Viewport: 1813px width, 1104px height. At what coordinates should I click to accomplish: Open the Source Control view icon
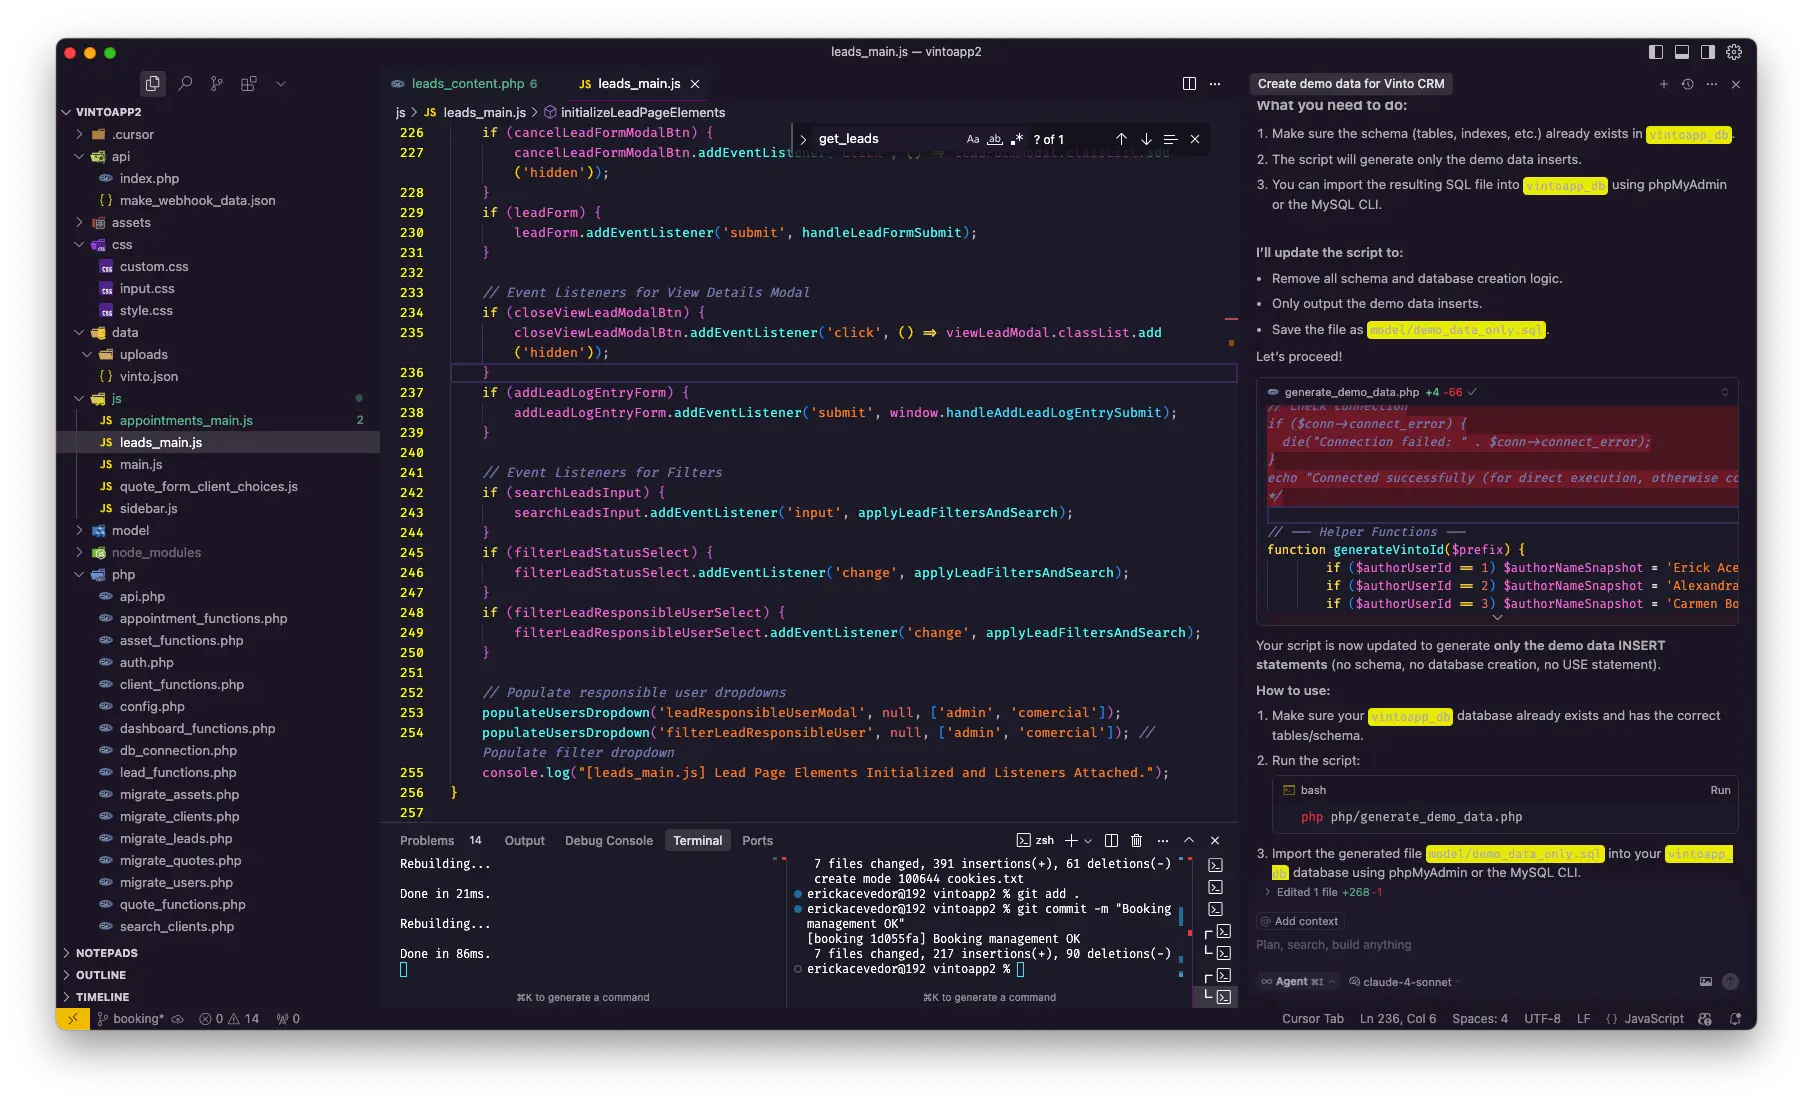217,84
